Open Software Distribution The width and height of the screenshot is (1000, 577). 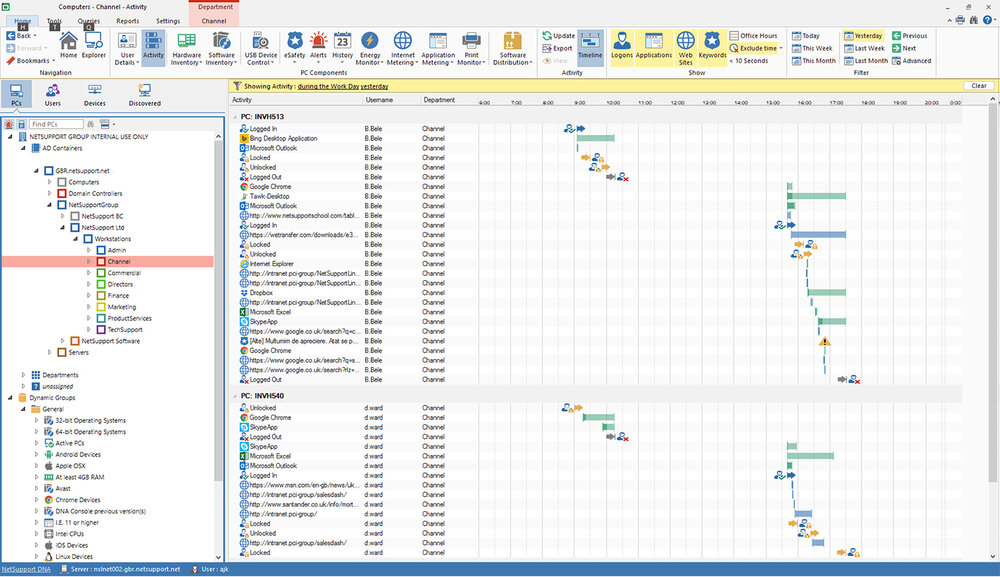[513, 48]
